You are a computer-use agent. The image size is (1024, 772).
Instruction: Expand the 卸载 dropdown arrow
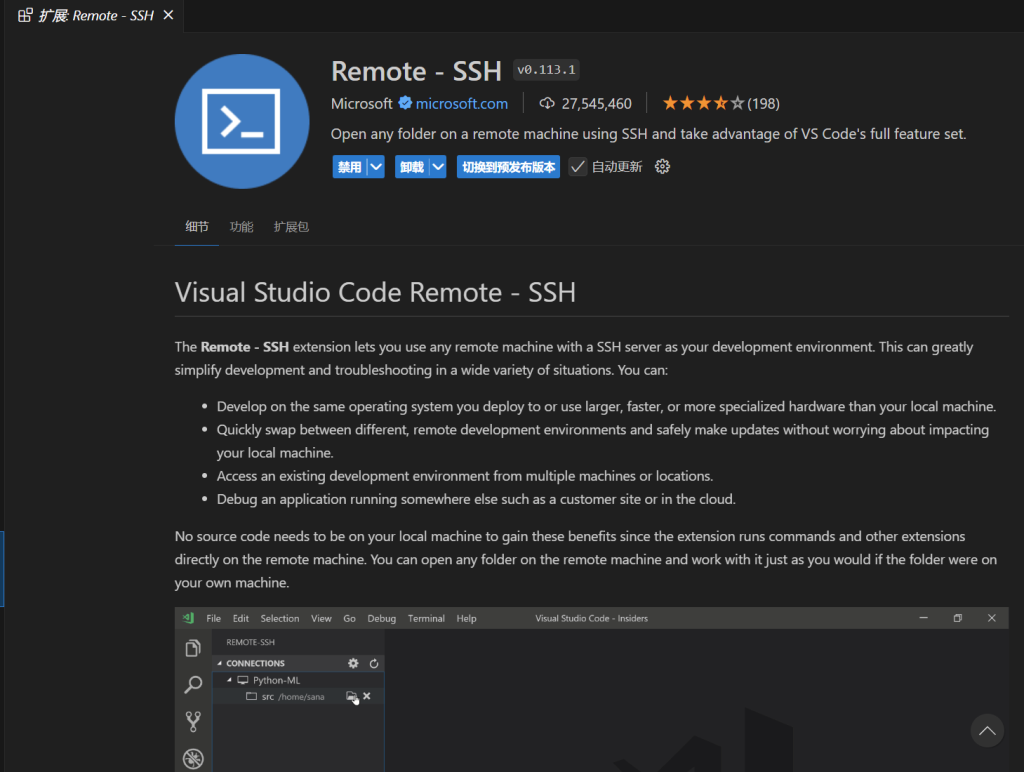point(438,167)
